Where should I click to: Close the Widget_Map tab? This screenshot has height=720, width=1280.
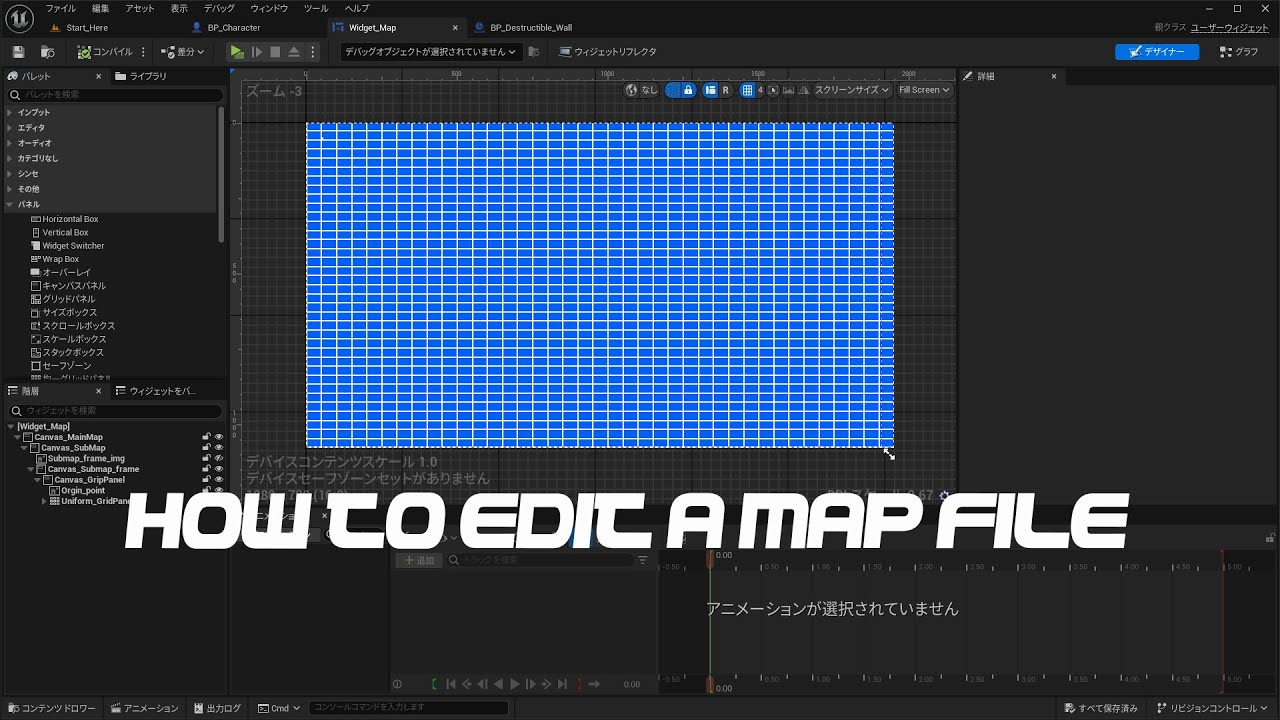point(456,28)
